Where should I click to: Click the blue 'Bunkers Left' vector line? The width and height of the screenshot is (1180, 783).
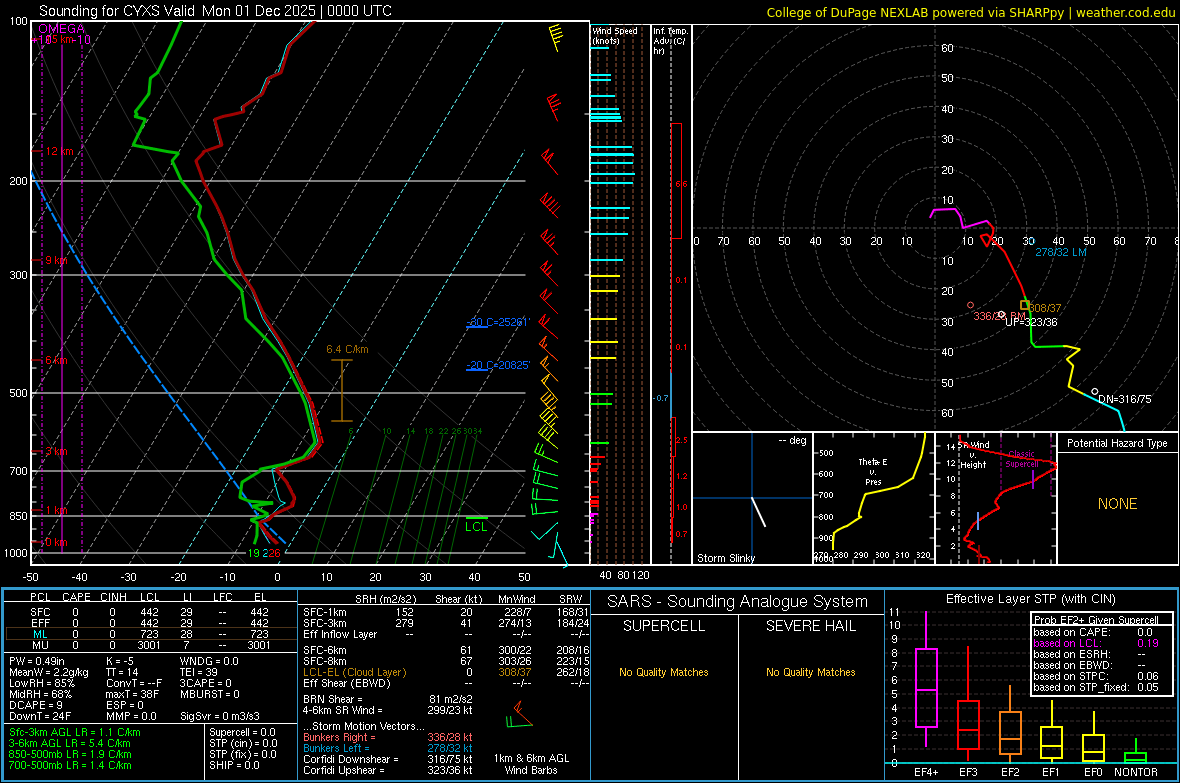[388, 748]
